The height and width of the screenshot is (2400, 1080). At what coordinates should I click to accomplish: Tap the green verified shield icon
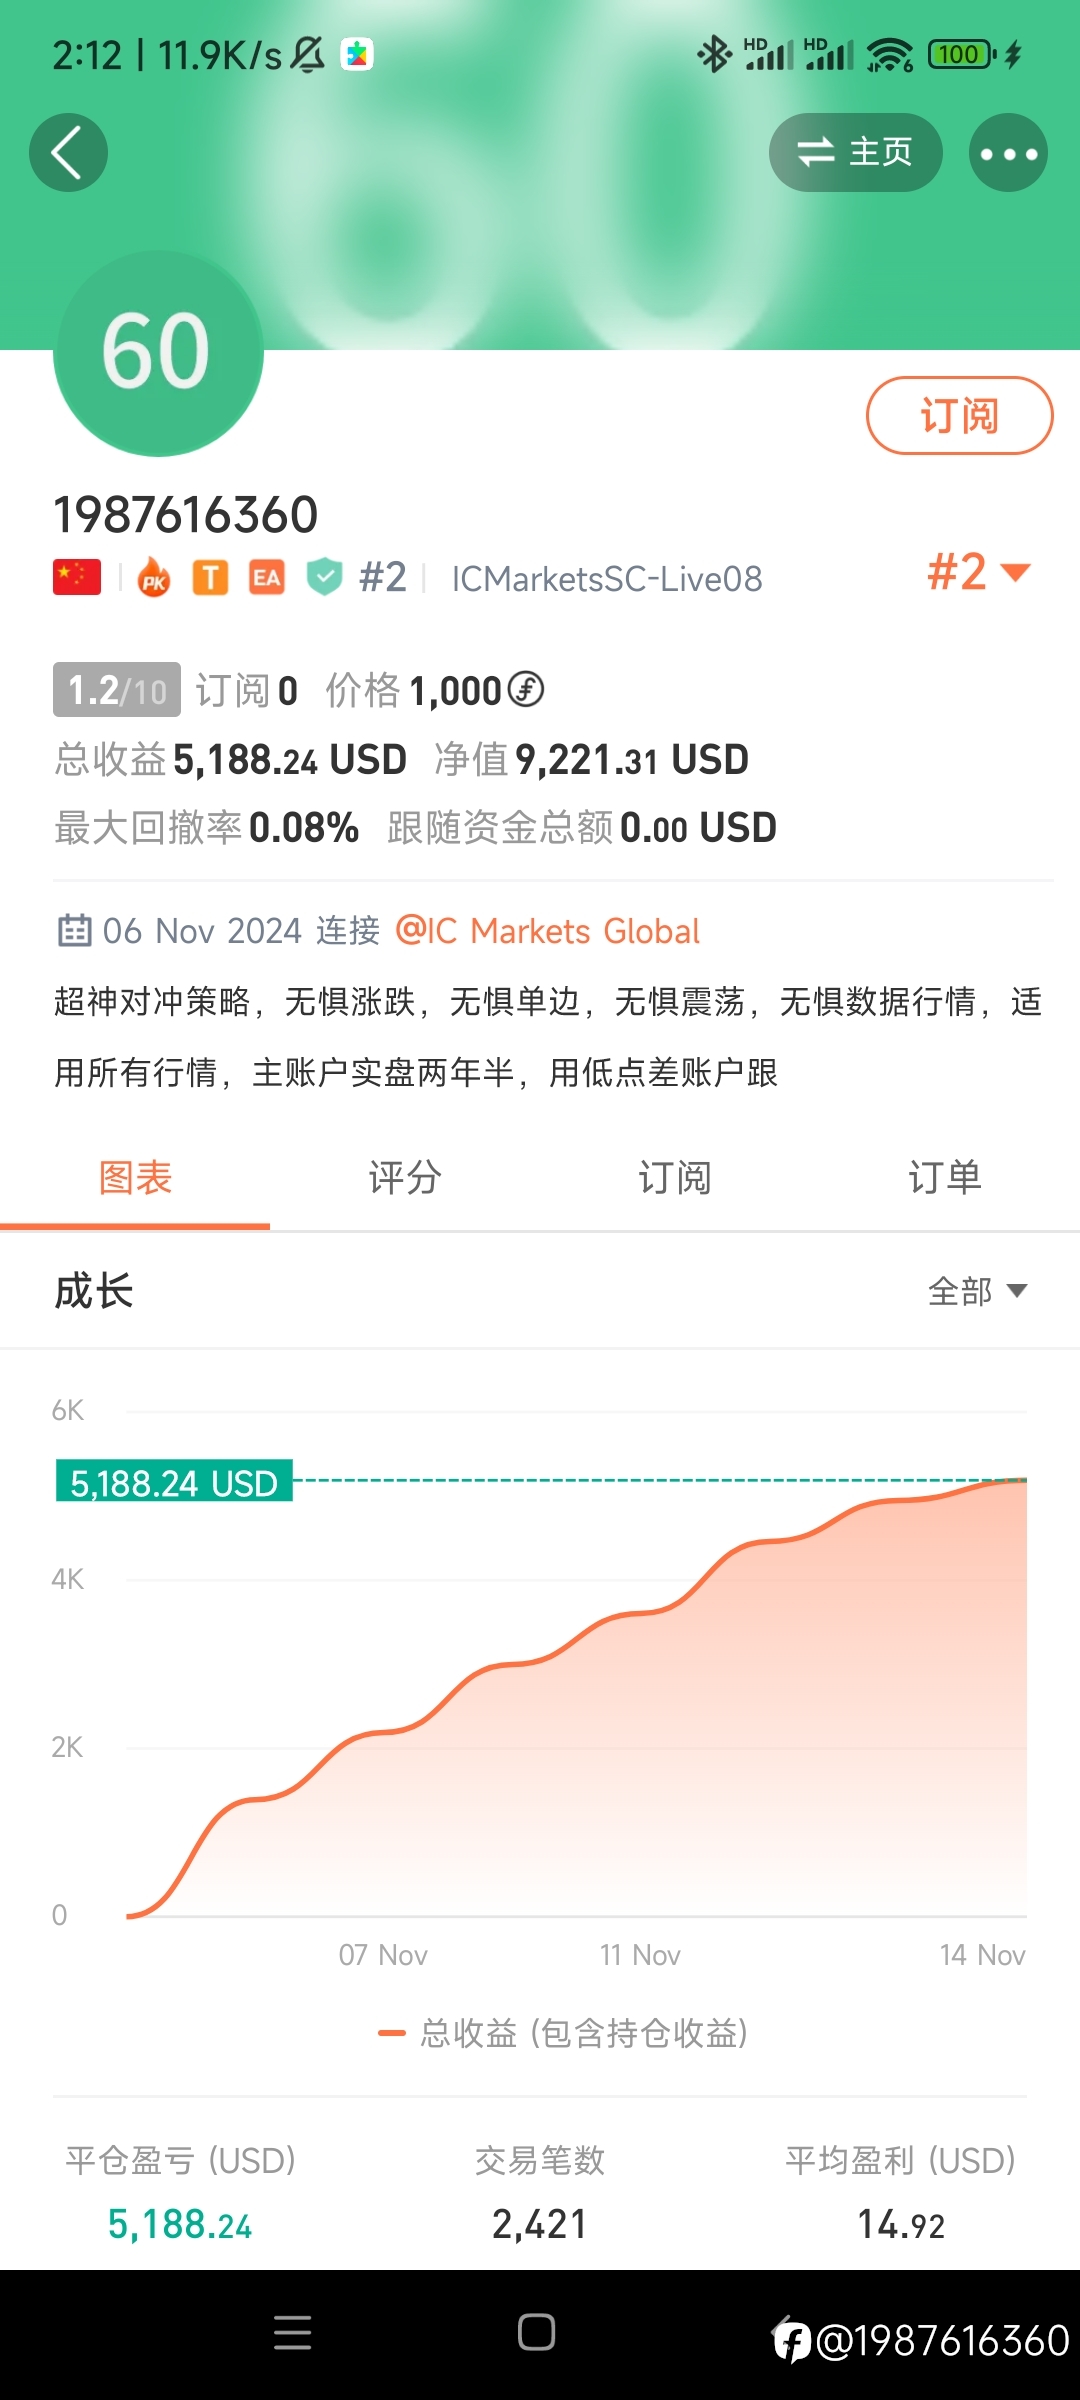(x=324, y=578)
